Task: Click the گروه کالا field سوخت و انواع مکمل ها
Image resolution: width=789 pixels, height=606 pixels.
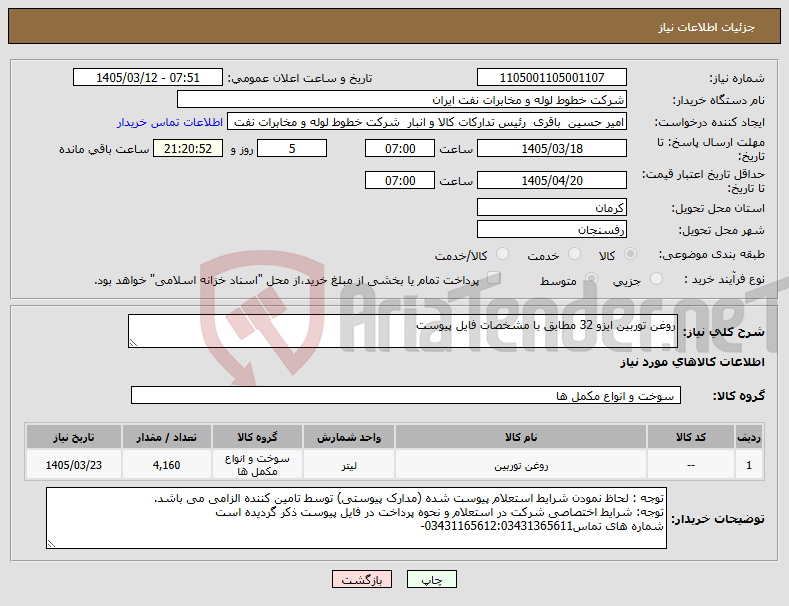Action: pos(406,396)
